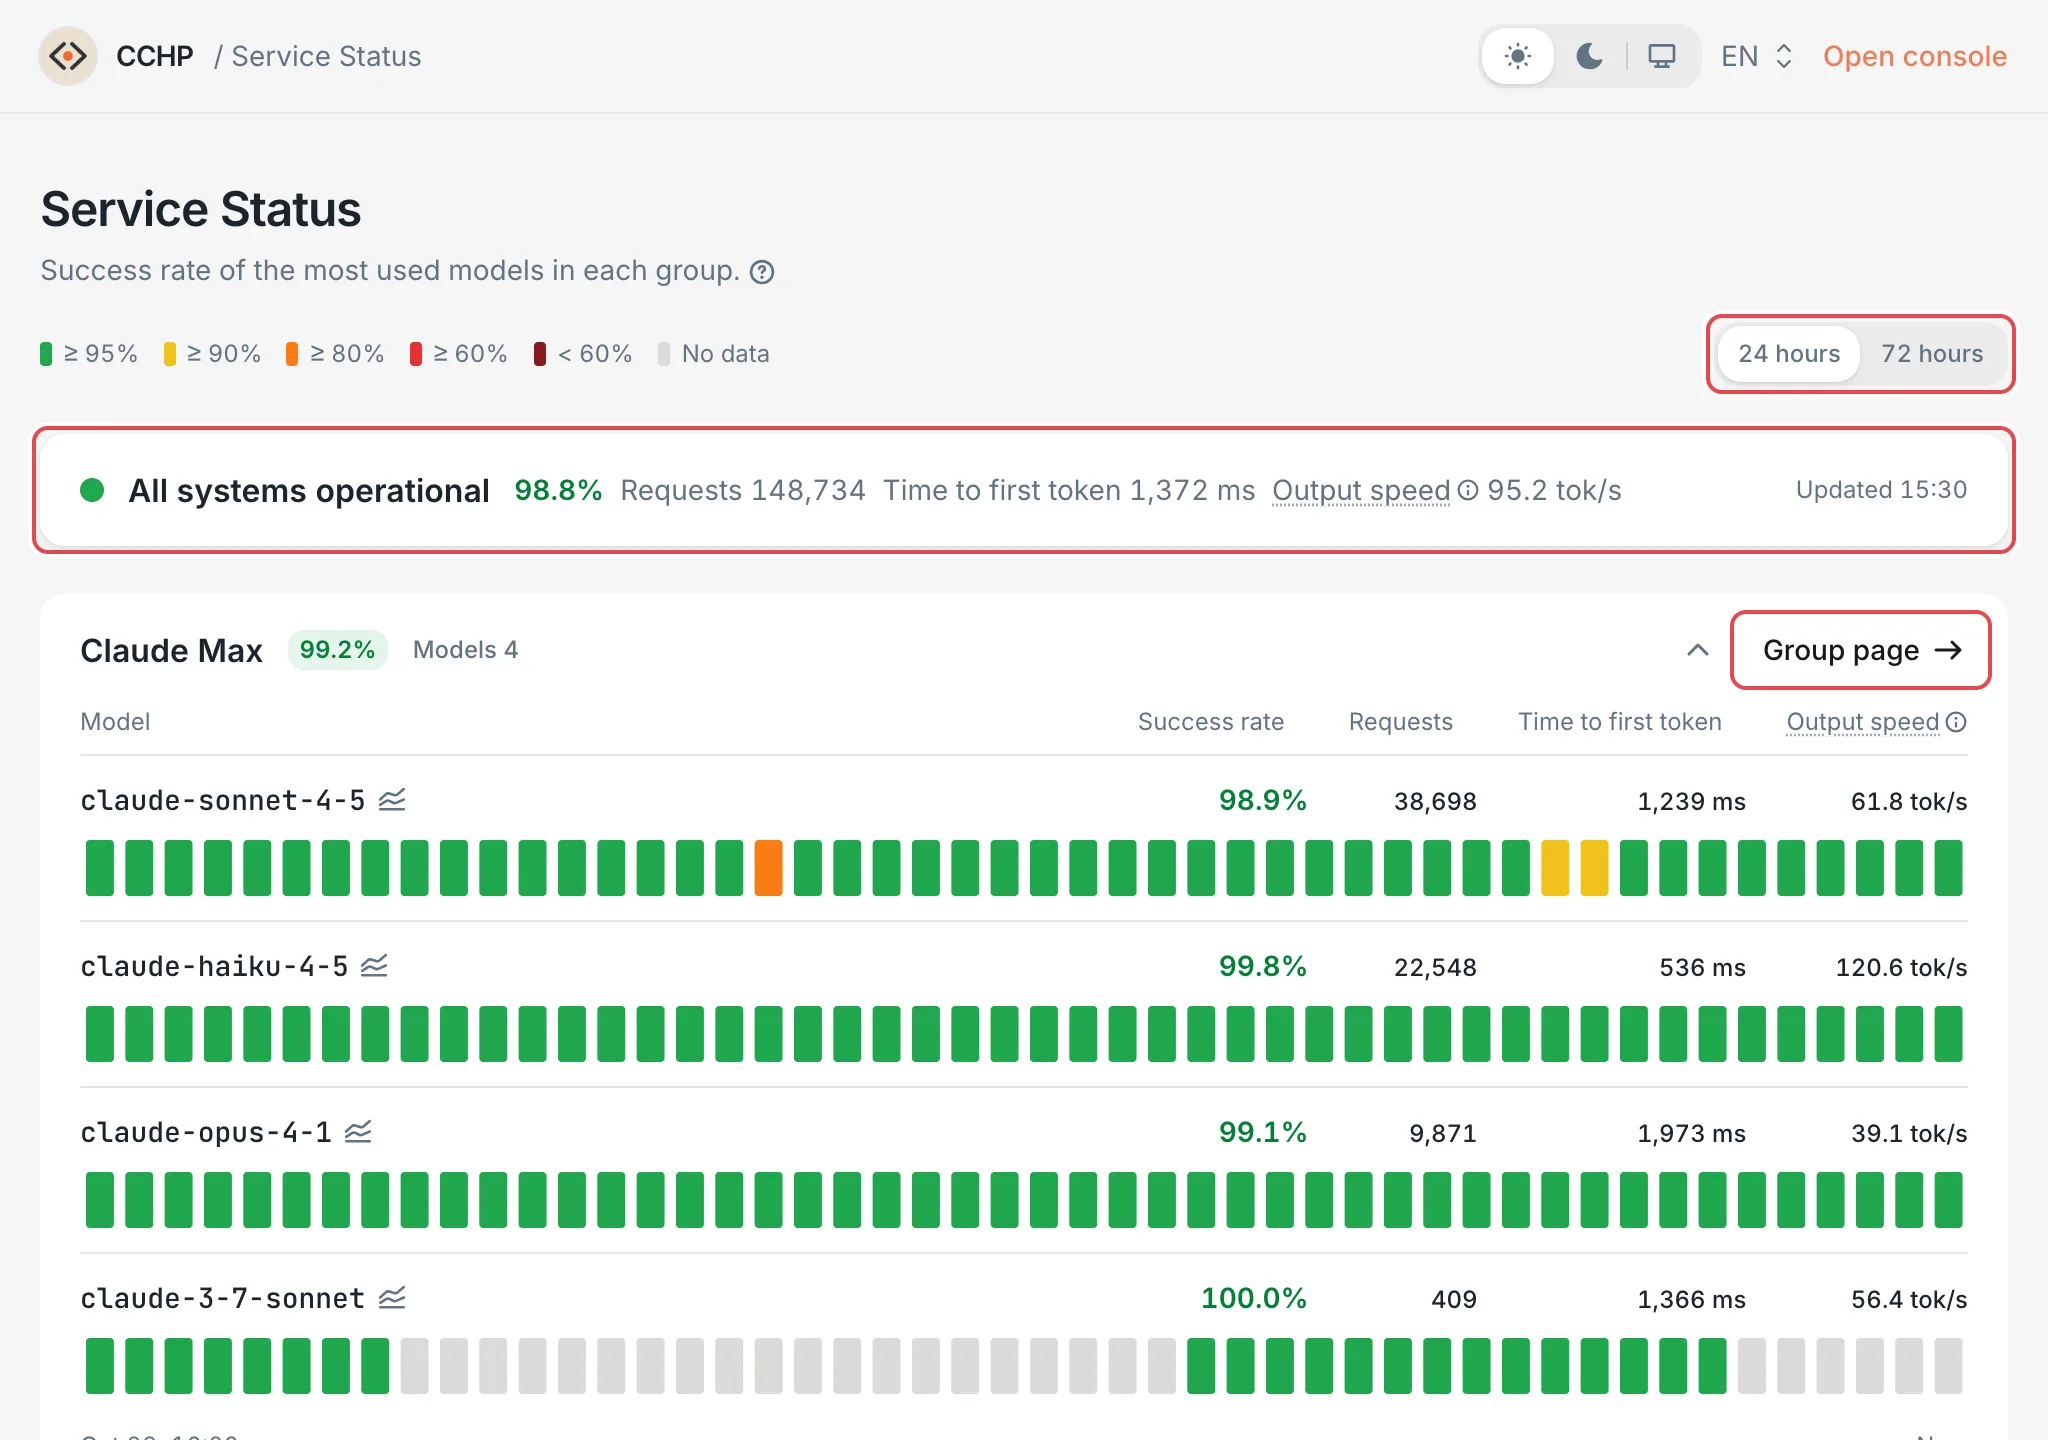Select the 24 hours tab
The height and width of the screenshot is (1440, 2048).
pyautogui.click(x=1789, y=354)
